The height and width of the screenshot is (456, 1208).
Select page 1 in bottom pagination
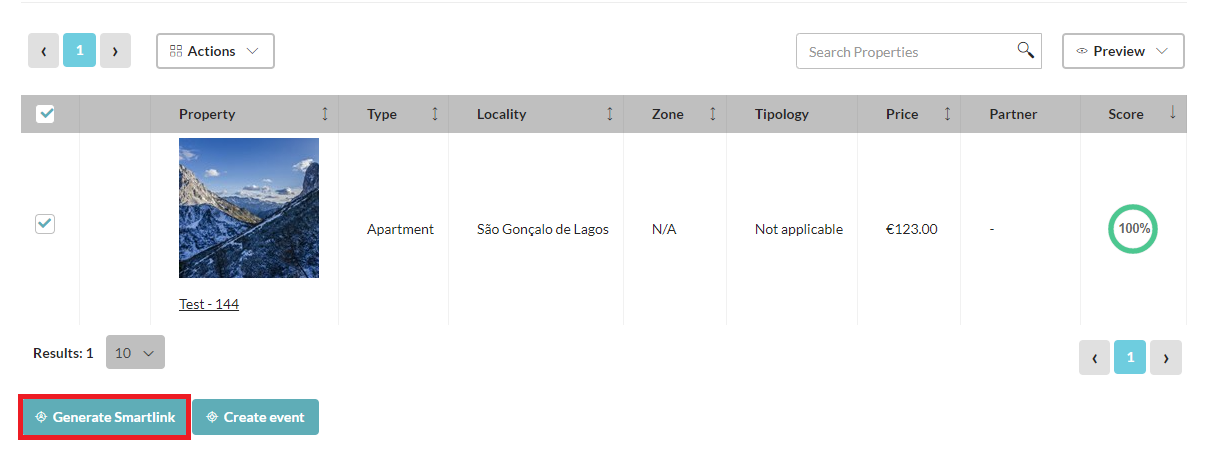point(1130,357)
